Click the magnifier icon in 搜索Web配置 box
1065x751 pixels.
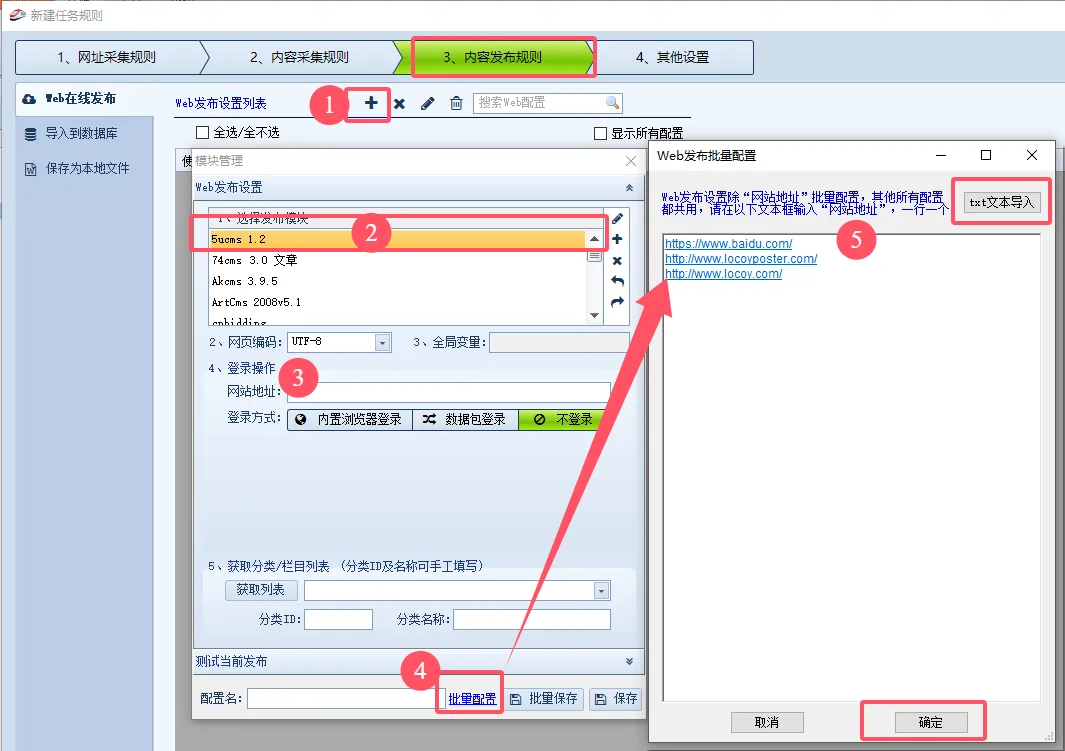[x=612, y=103]
